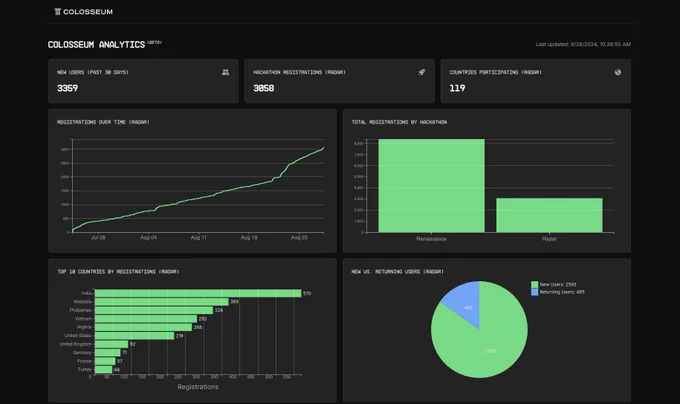Click the Philippines bar showing 326
The height and width of the screenshot is (404, 680).
click(x=154, y=310)
